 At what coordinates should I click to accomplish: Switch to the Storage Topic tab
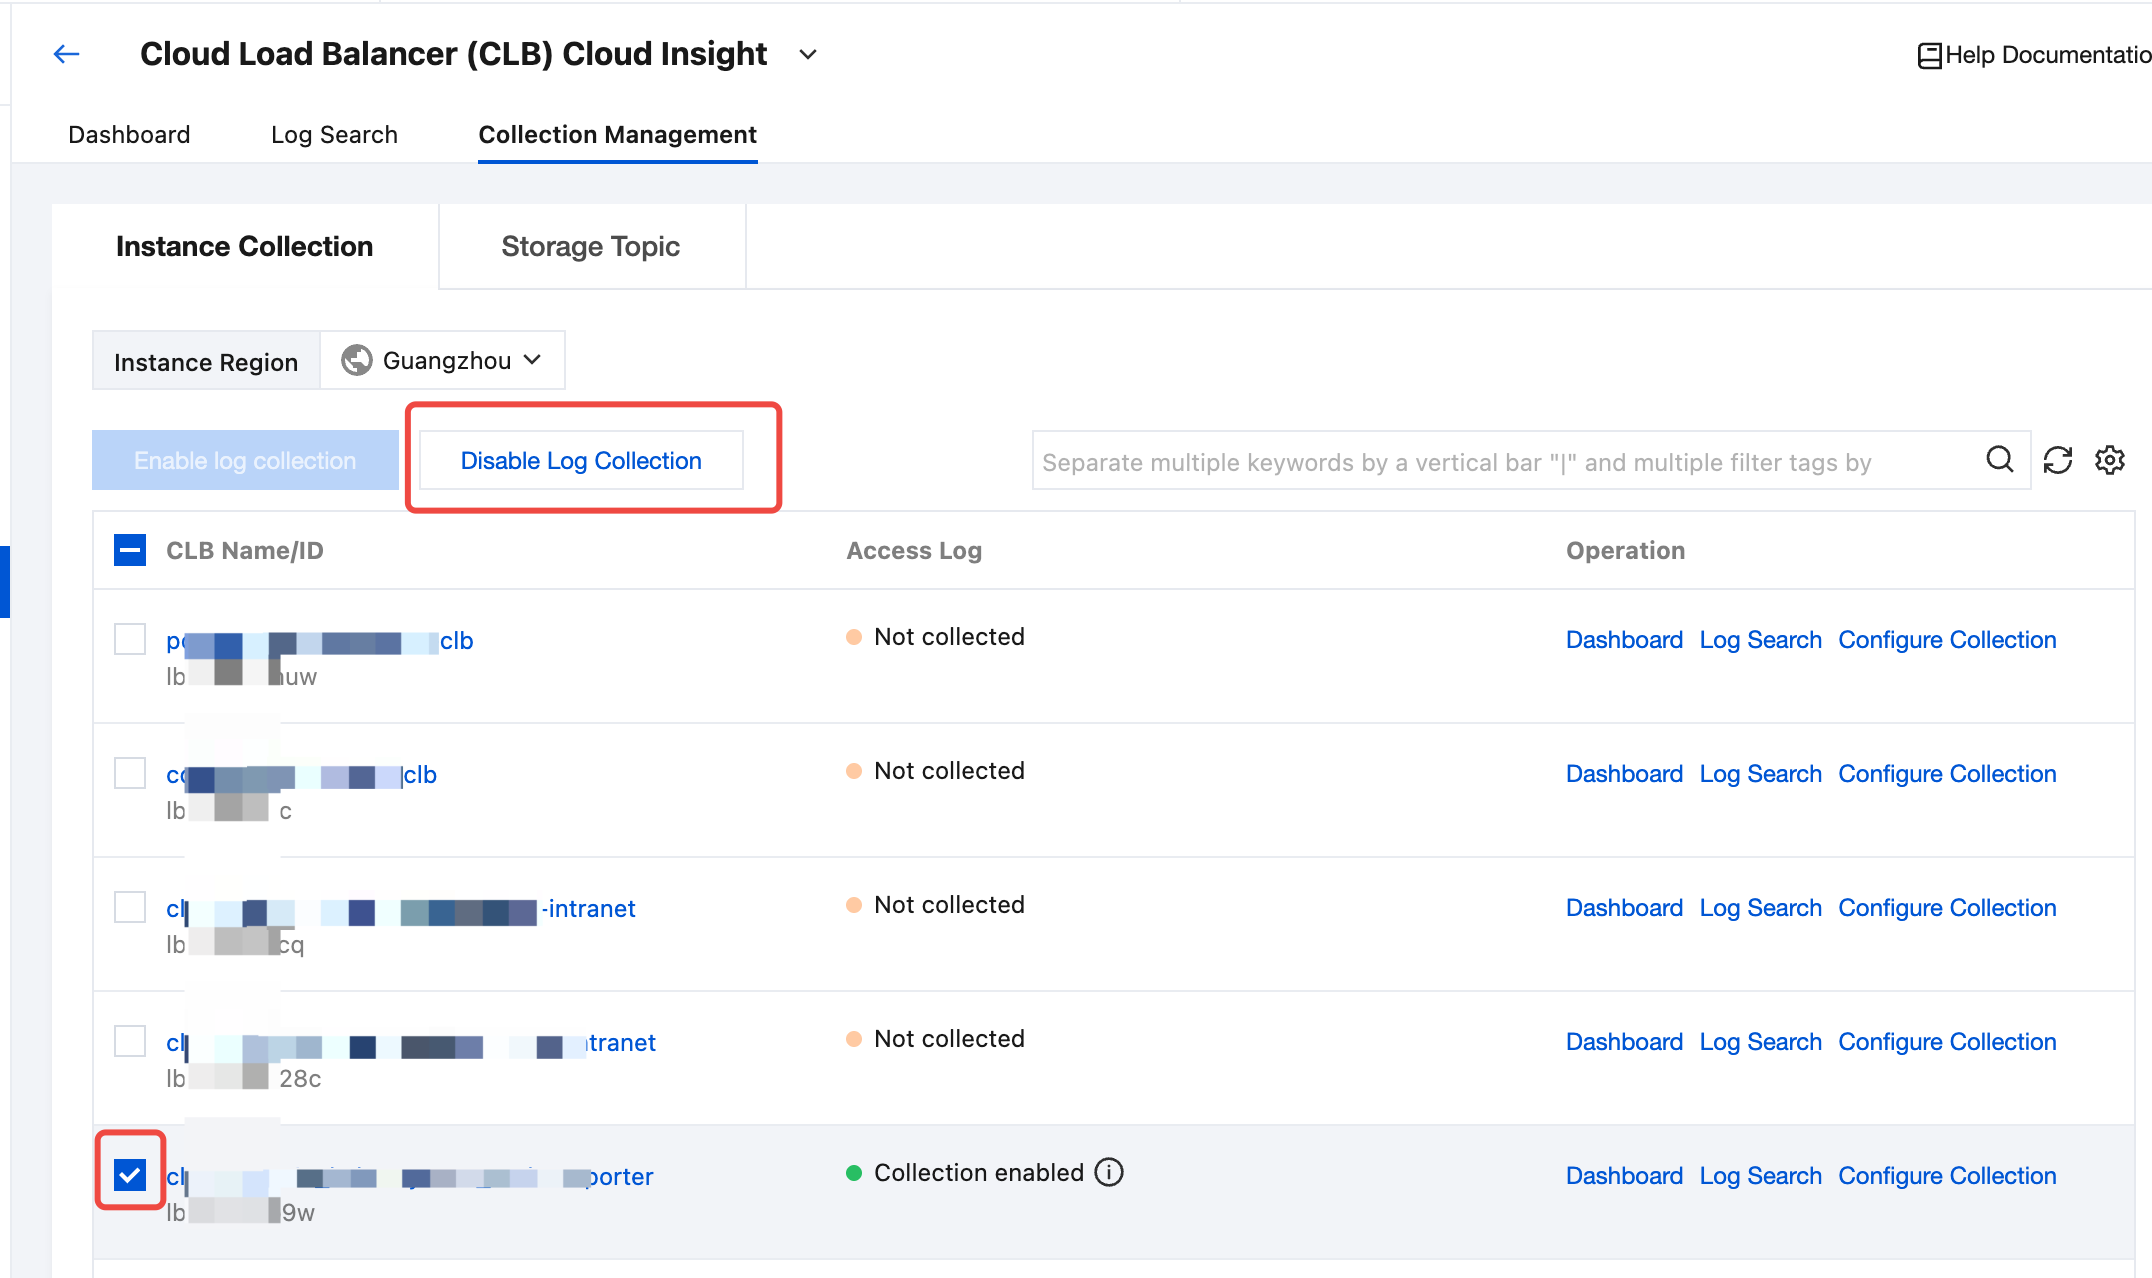click(590, 247)
